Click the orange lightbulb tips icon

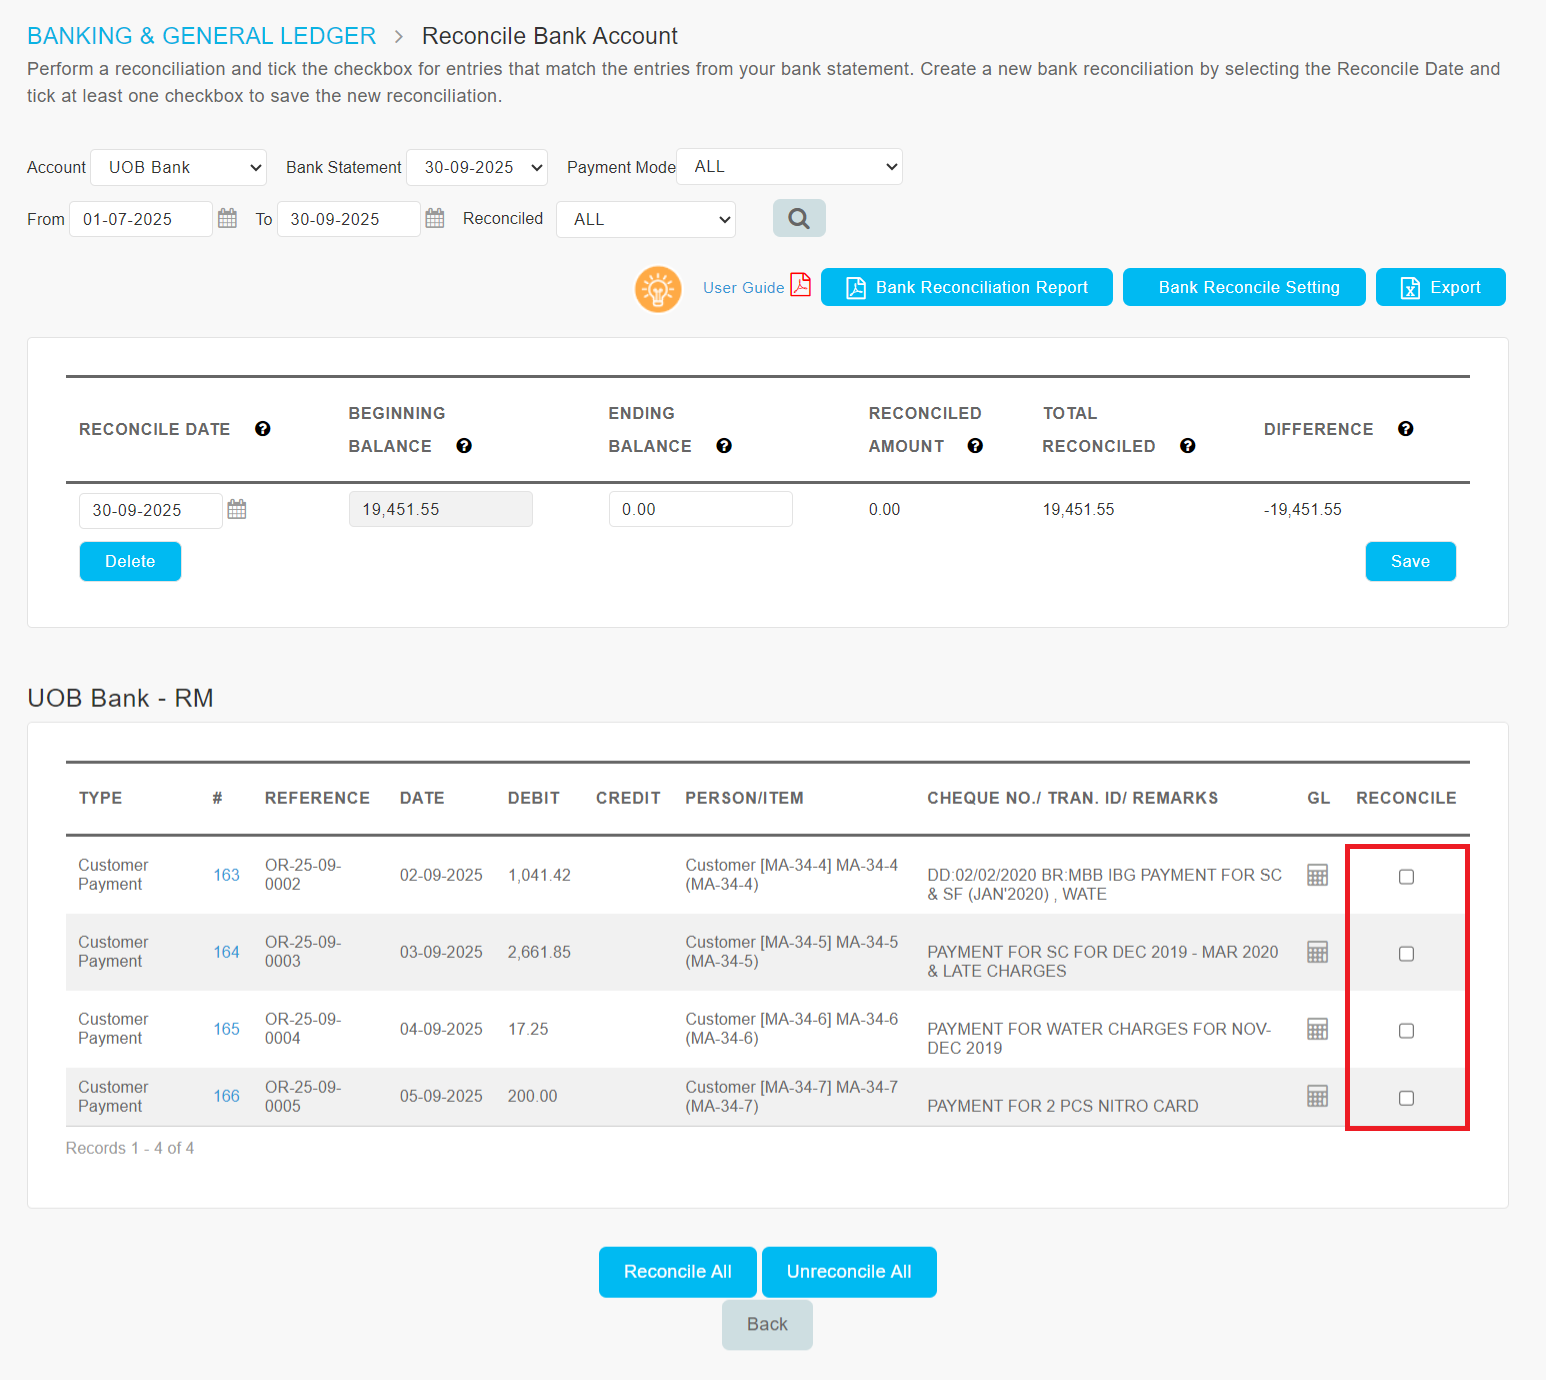(658, 289)
